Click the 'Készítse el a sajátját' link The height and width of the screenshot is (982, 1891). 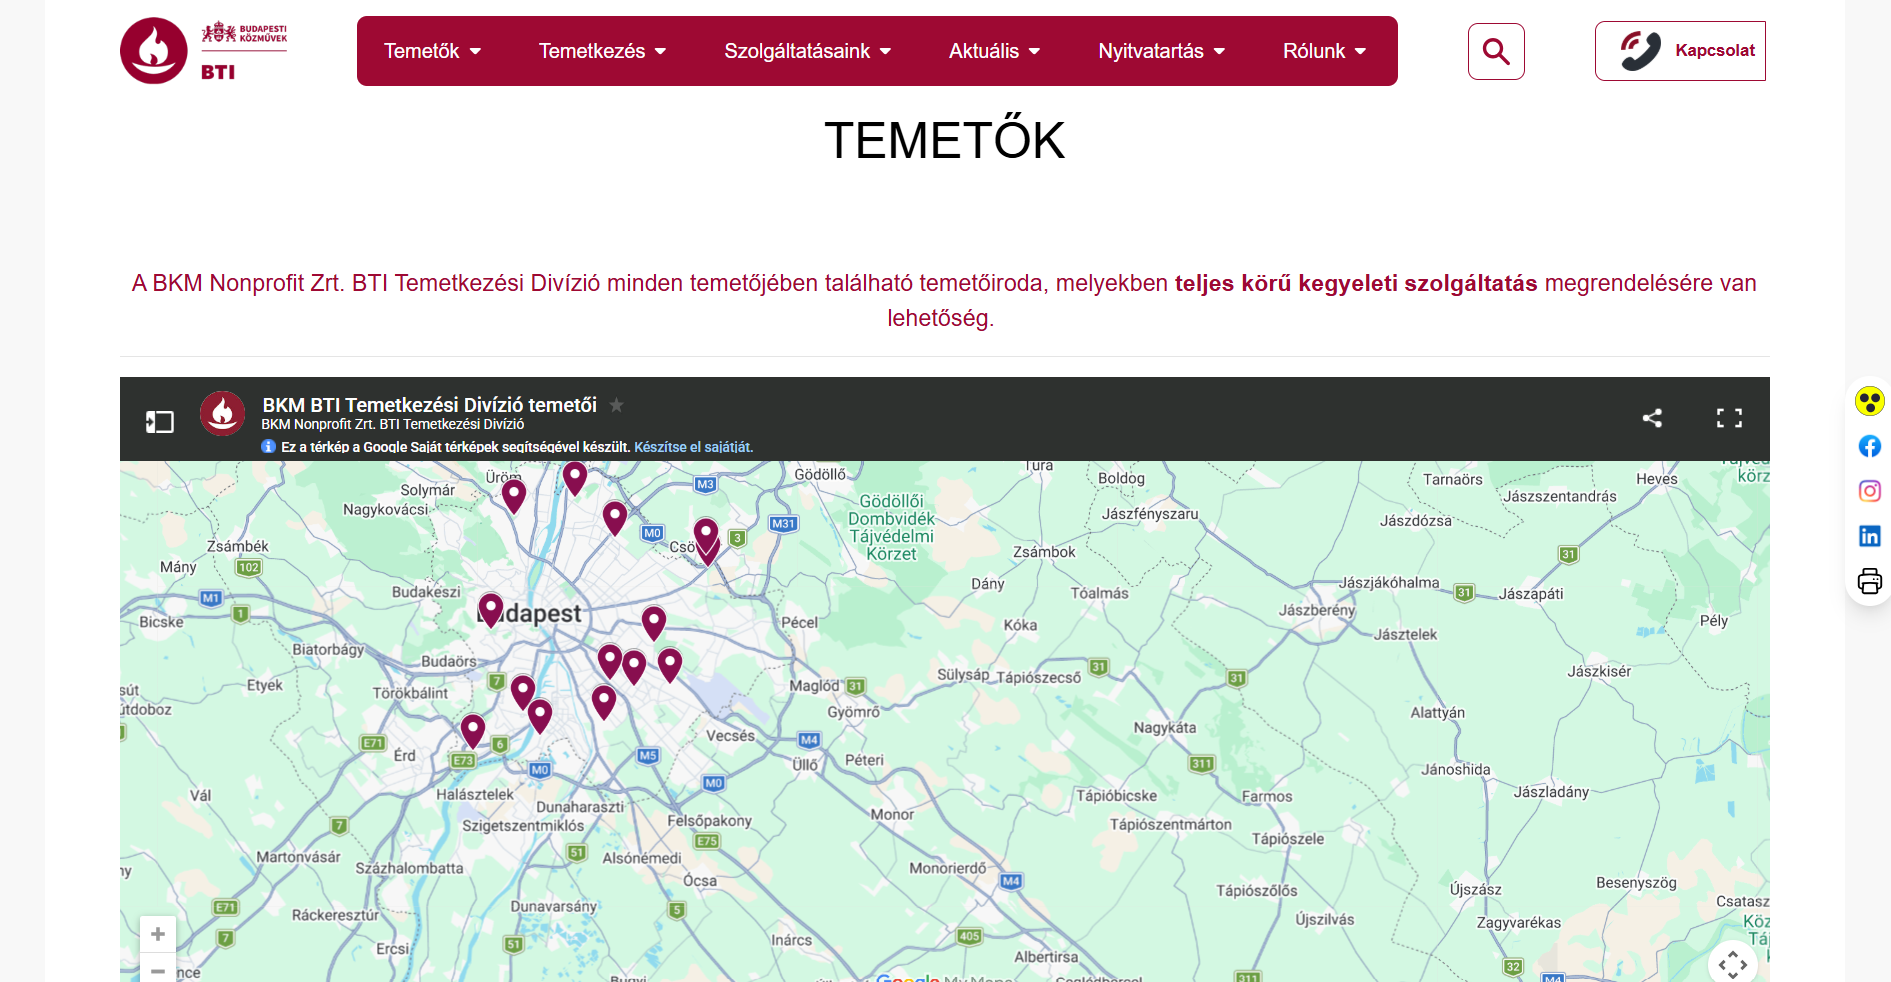click(x=693, y=447)
